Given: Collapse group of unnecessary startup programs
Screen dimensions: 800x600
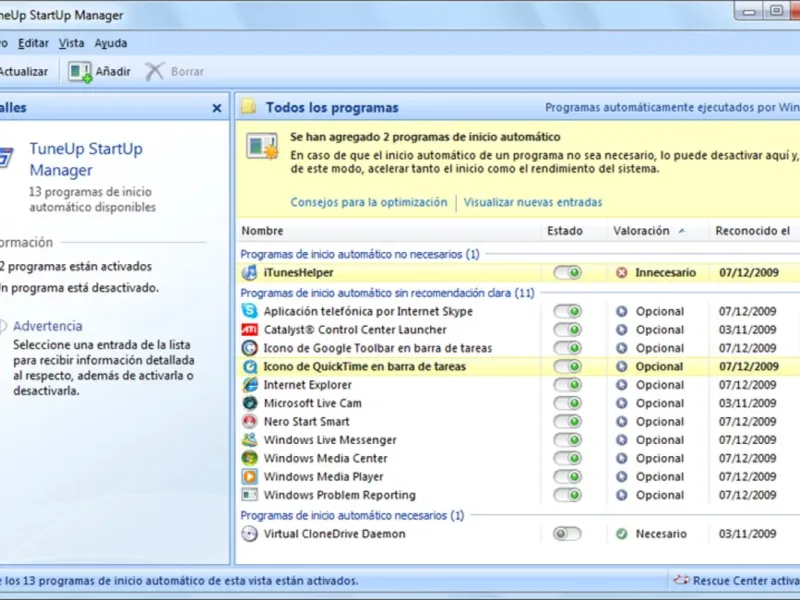Looking at the screenshot, I should (x=360, y=254).
